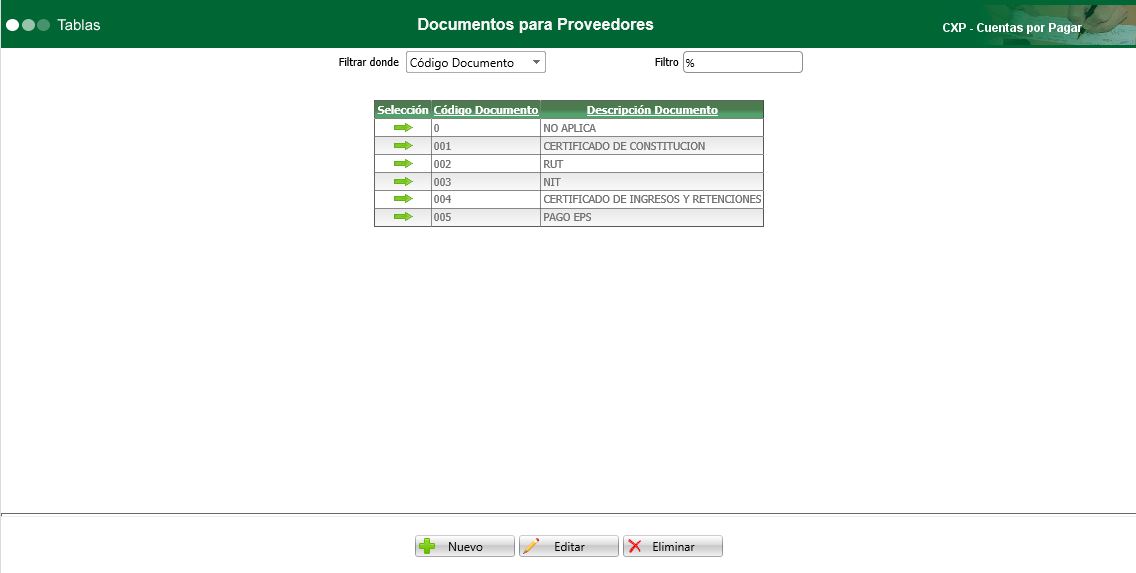Select the green arrow for NIT row
The height and width of the screenshot is (573, 1136).
click(x=403, y=181)
